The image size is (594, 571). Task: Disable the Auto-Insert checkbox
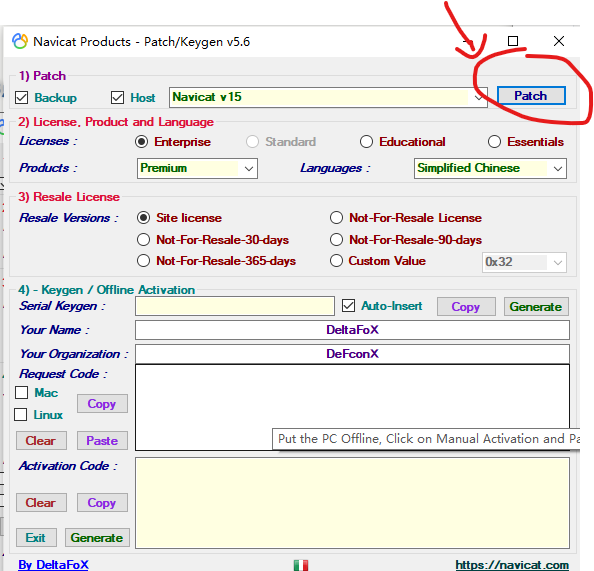pos(348,305)
